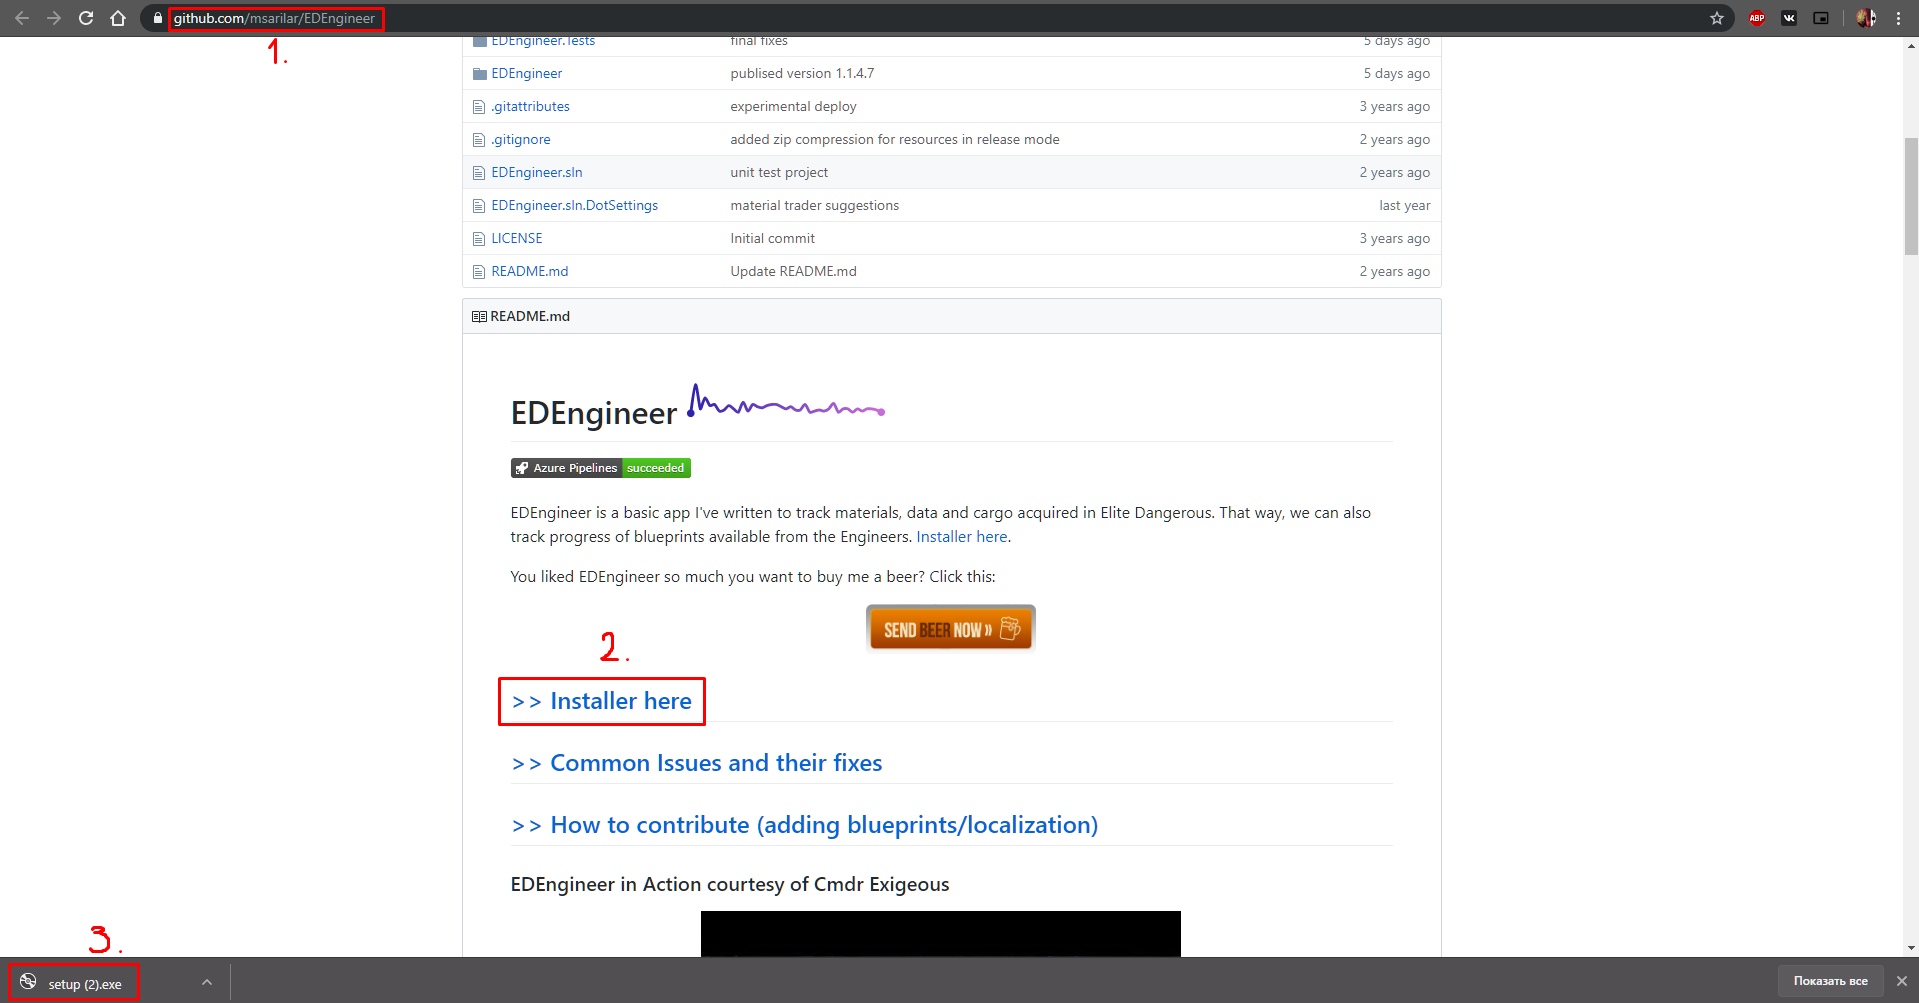Open the '>> Installer here' heading link
The height and width of the screenshot is (1003, 1919).
point(601,701)
